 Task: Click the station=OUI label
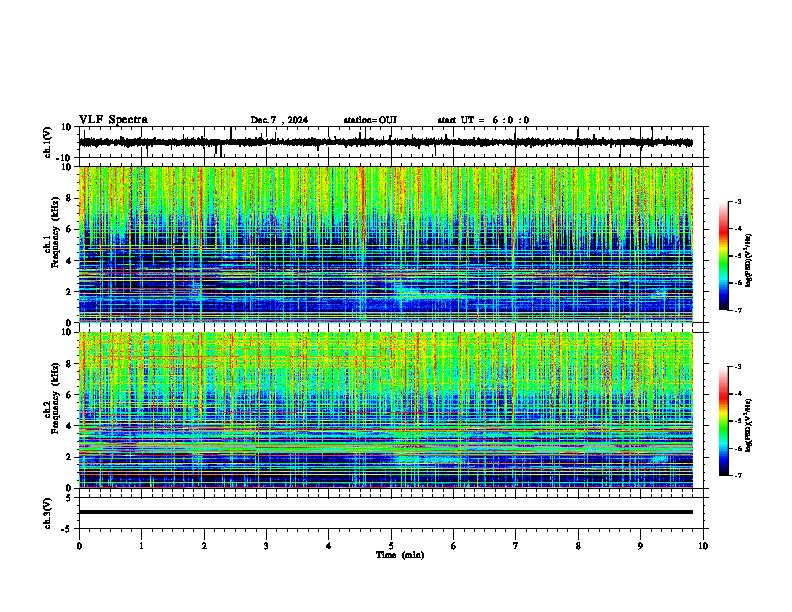point(370,120)
